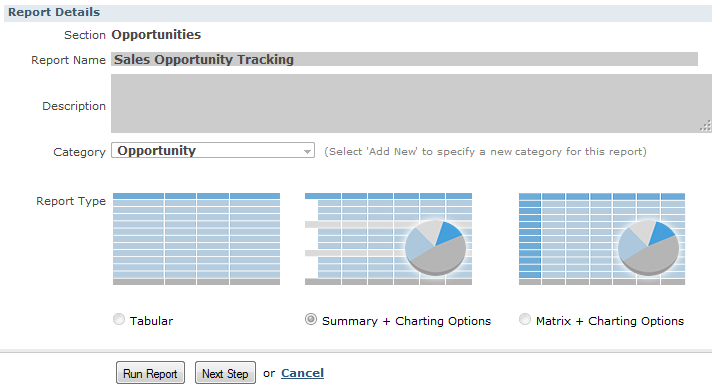
Task: Click the Summary + Charting Options label
Action: pos(406,321)
